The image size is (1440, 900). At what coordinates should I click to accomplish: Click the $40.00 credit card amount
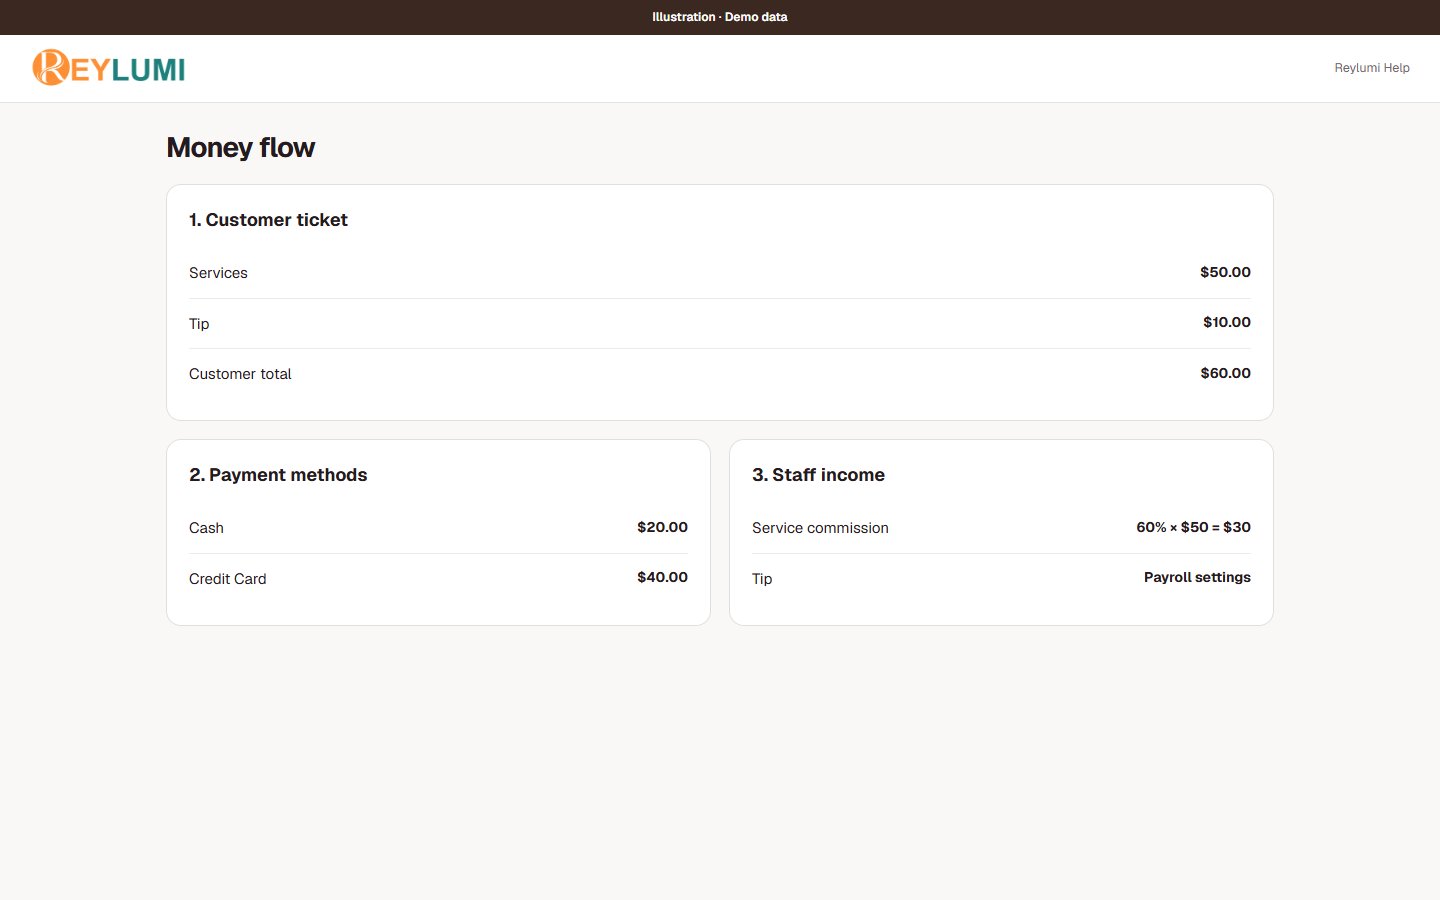tap(662, 577)
